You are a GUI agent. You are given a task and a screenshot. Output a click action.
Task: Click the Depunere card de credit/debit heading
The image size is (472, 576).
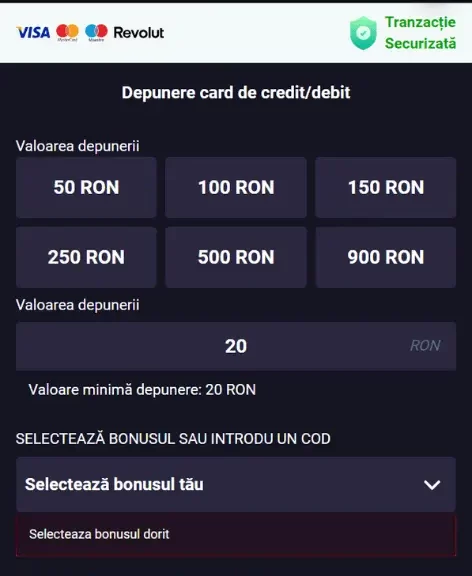(236, 93)
